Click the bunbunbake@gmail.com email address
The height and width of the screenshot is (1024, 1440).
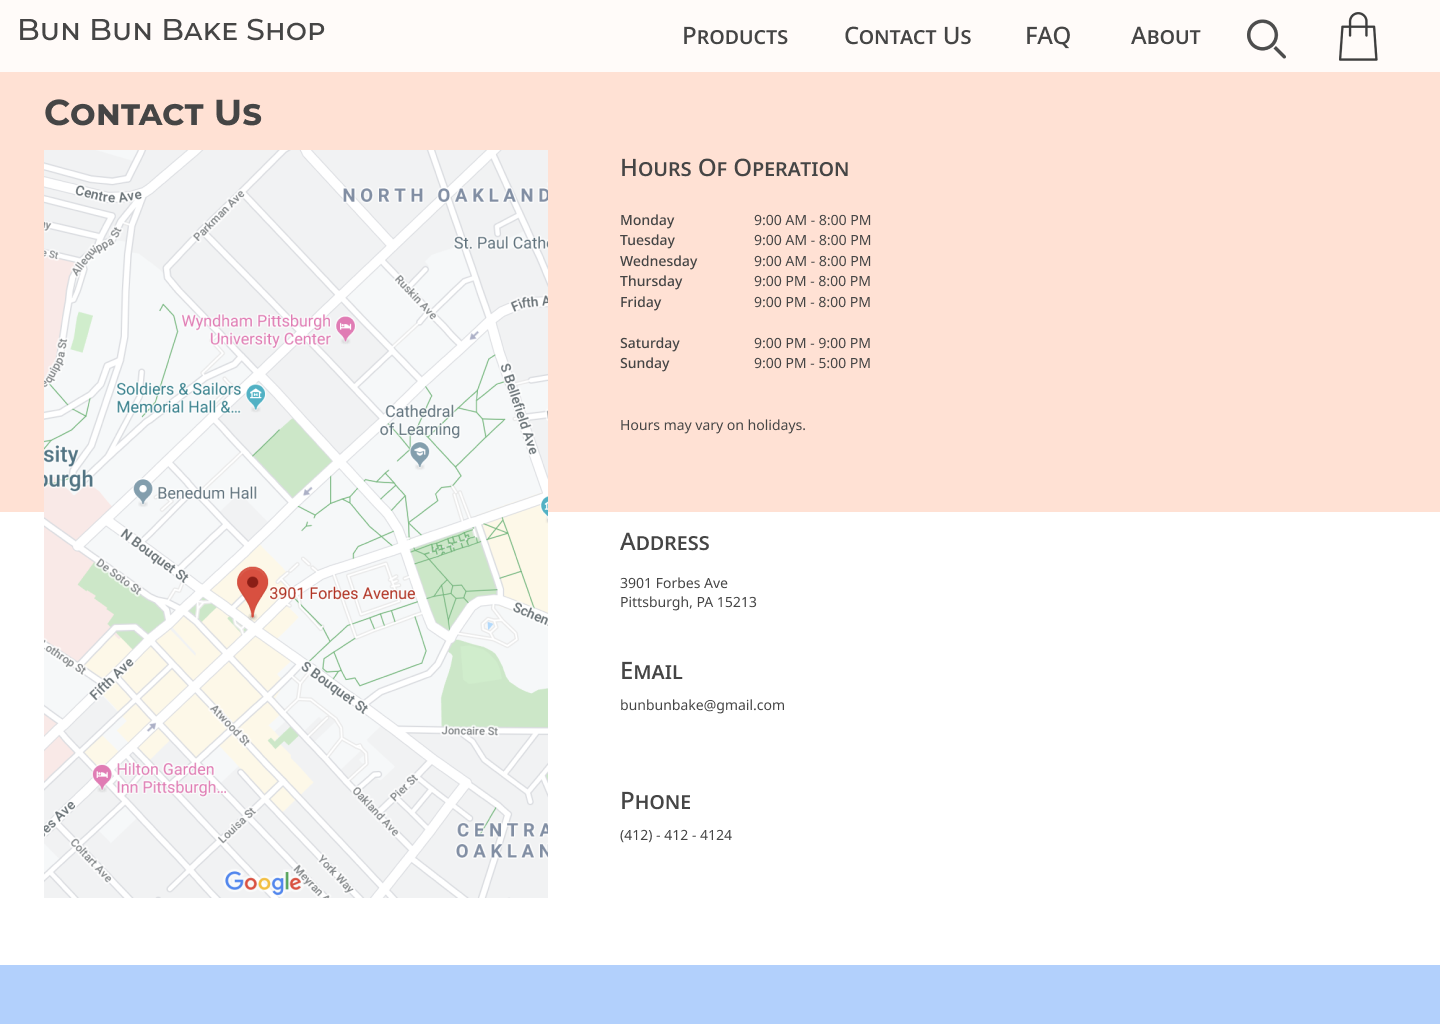[x=702, y=705]
